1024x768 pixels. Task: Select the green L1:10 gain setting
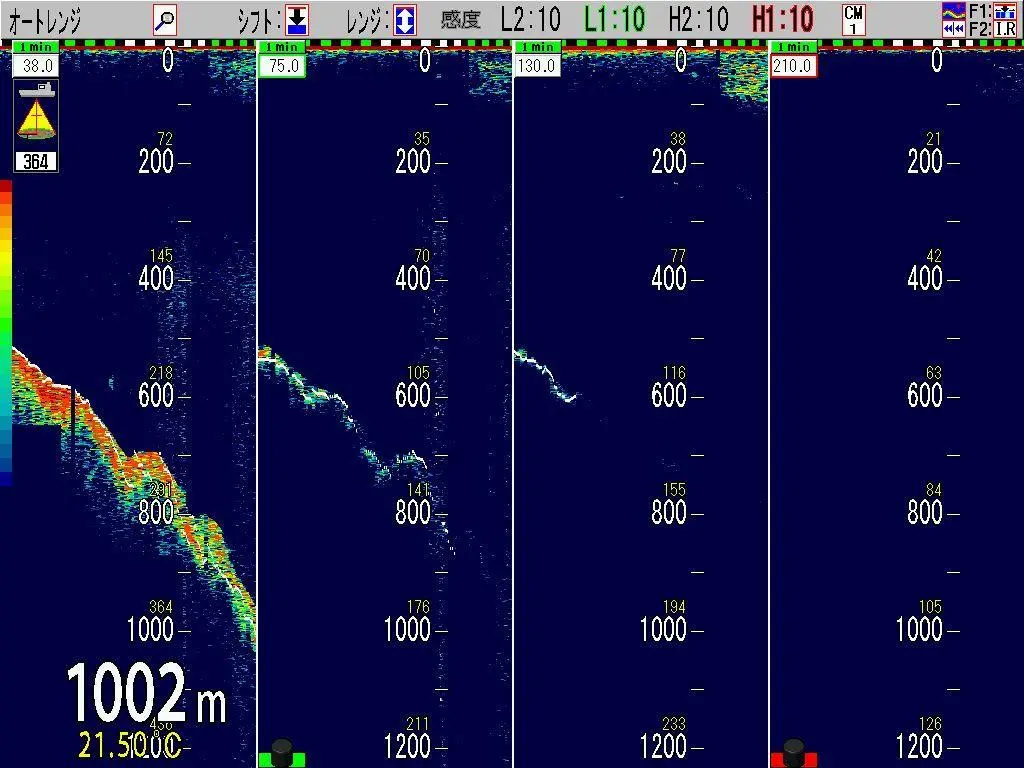(x=615, y=20)
